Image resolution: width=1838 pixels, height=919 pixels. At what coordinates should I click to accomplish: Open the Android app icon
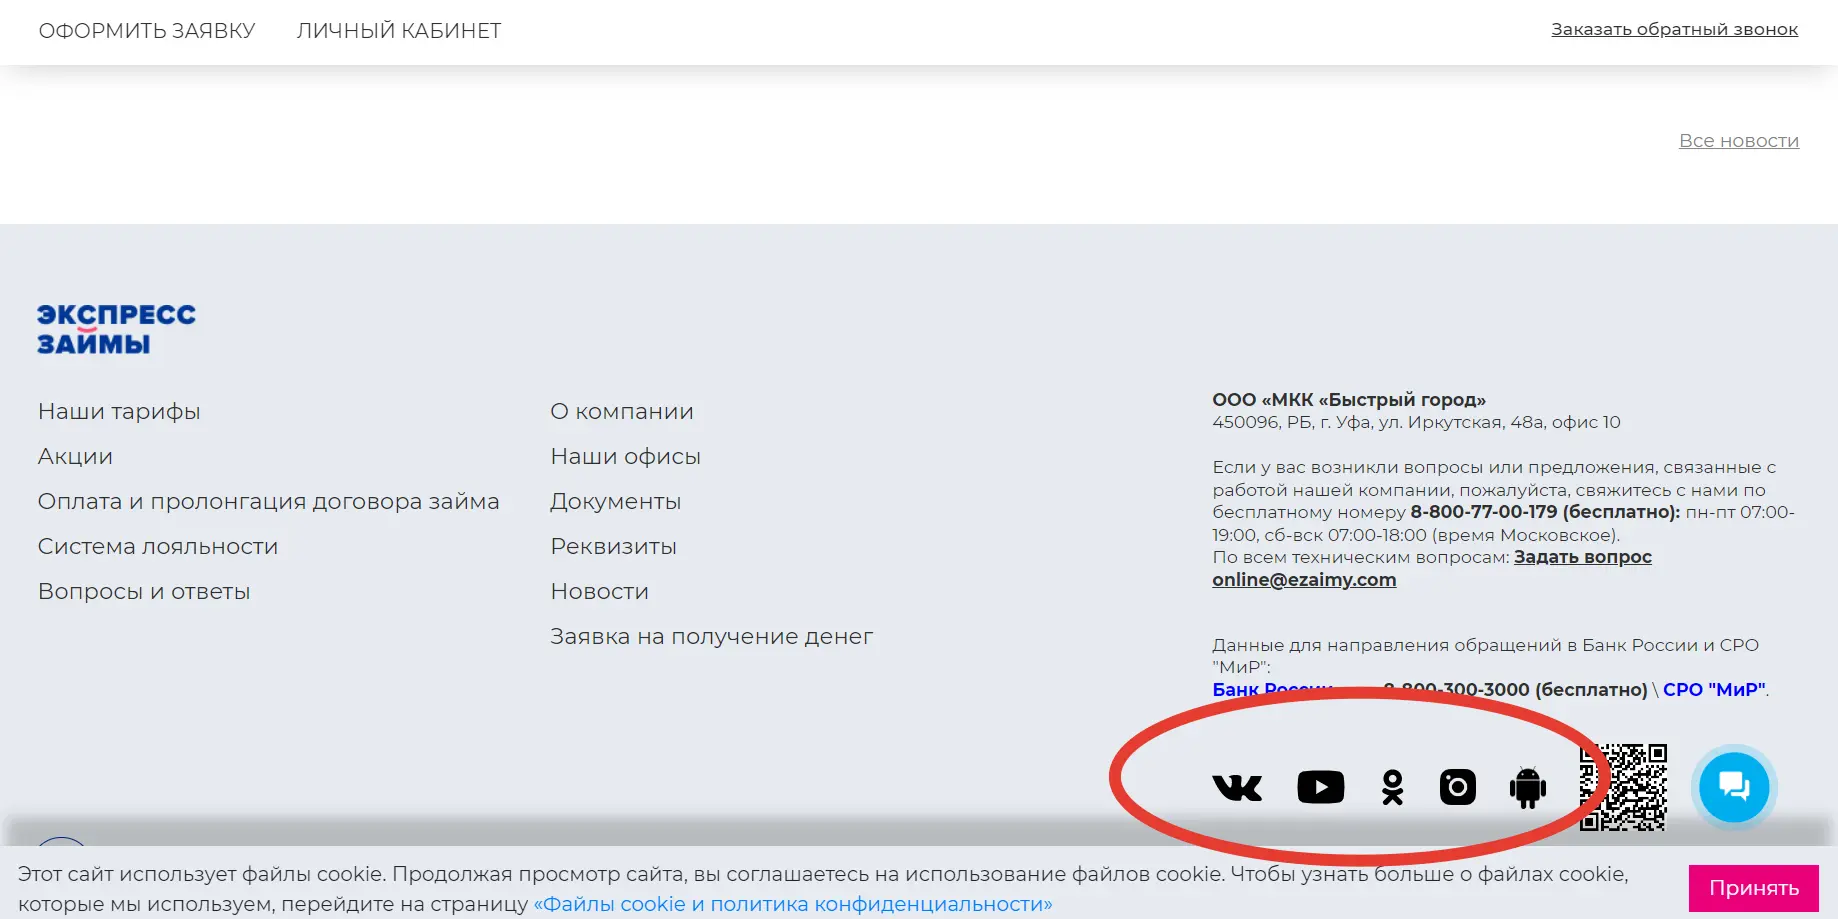point(1527,787)
